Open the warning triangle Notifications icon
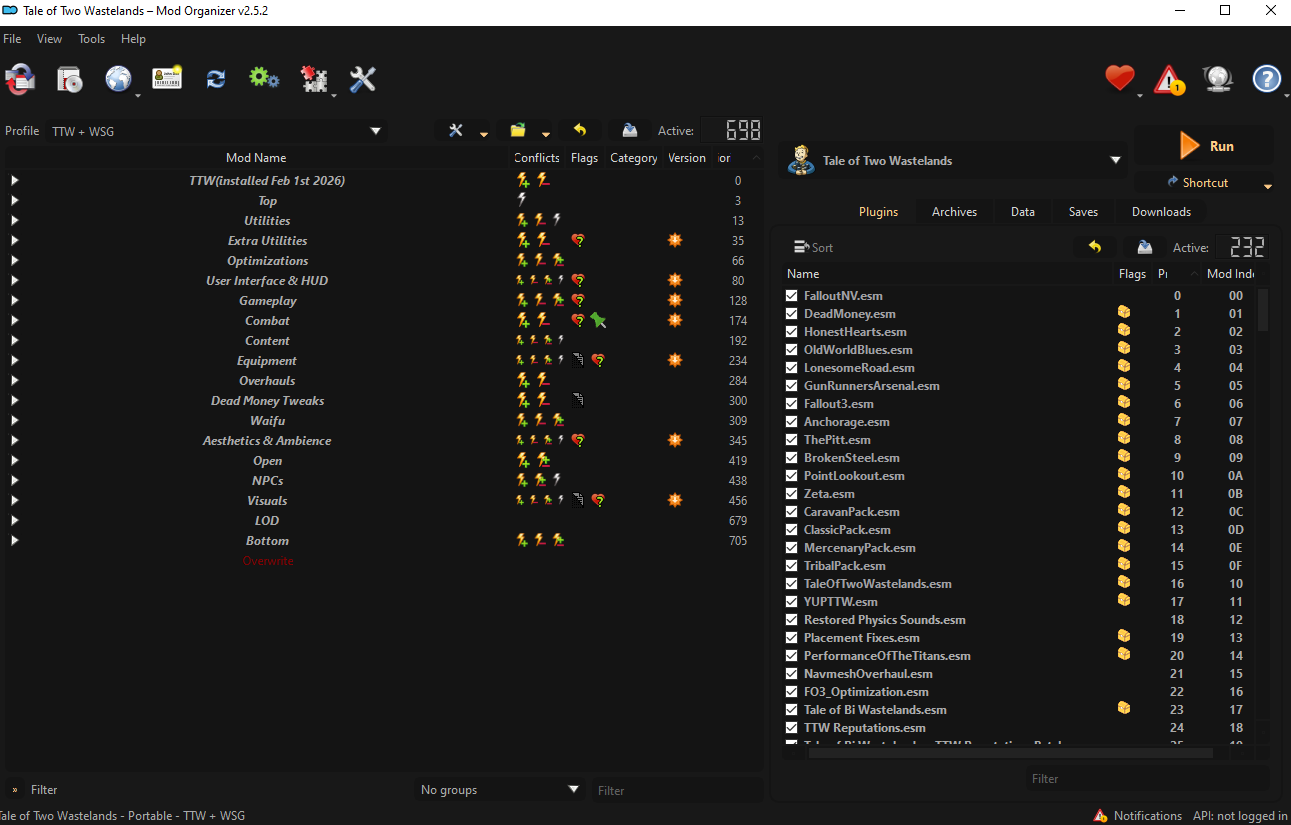This screenshot has width=1291, height=825. pyautogui.click(x=1169, y=79)
